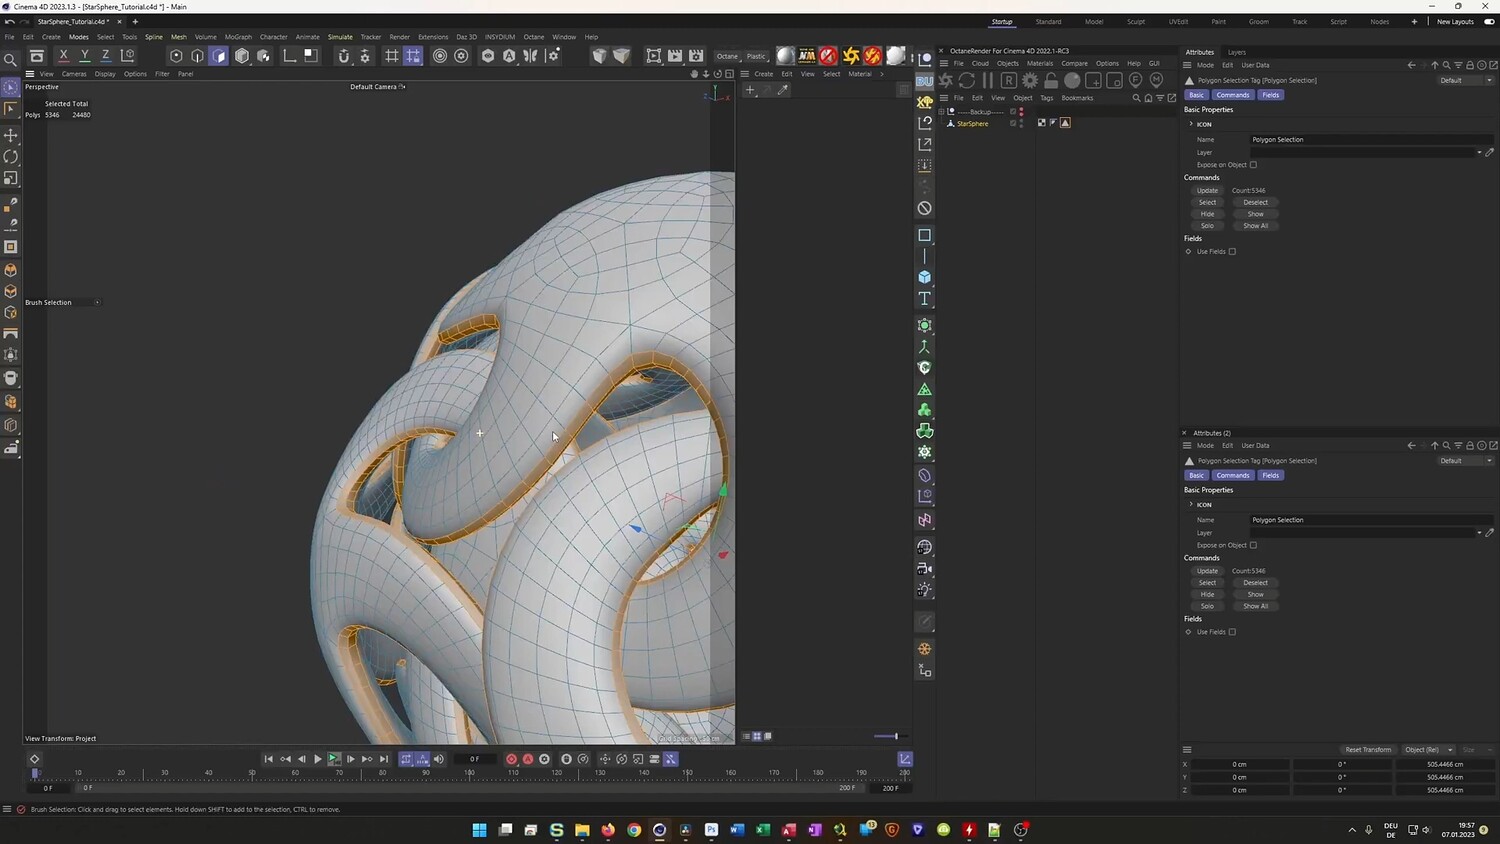Screen dimensions: 1500x844
Task: Enable Use Fields in Attributes (2) panel
Action: (1232, 632)
